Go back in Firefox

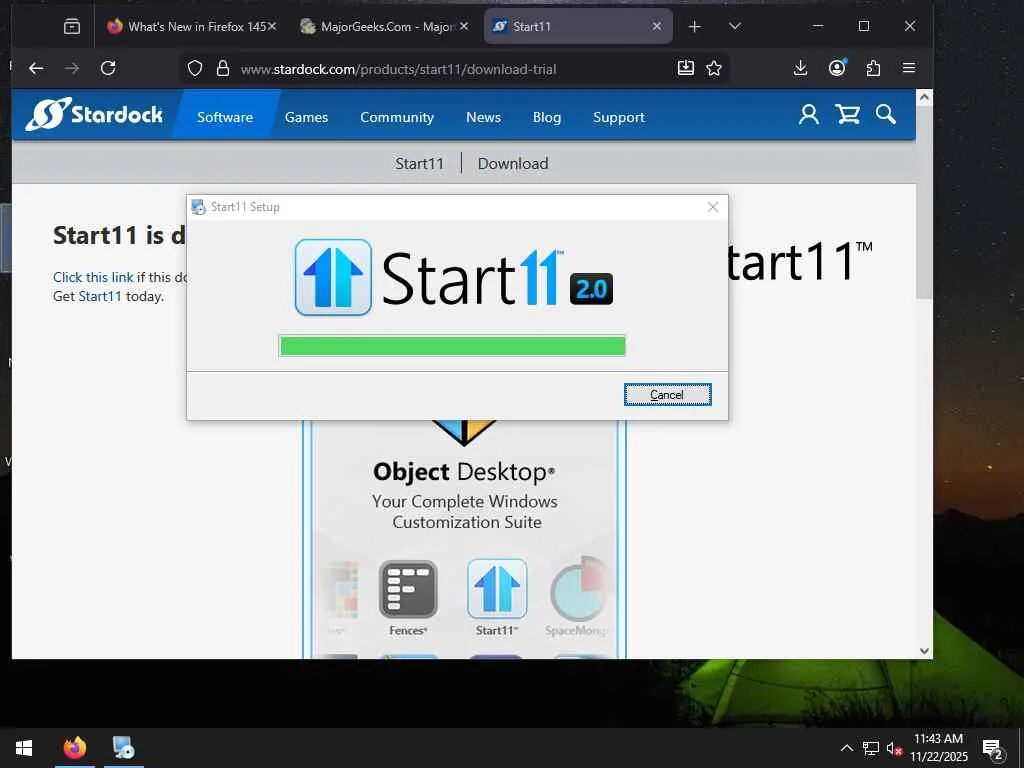36,68
